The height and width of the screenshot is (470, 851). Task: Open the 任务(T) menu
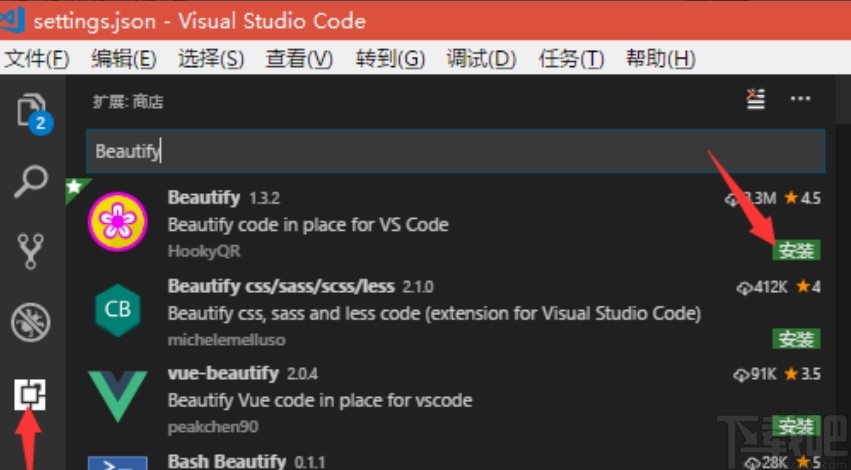(x=571, y=59)
